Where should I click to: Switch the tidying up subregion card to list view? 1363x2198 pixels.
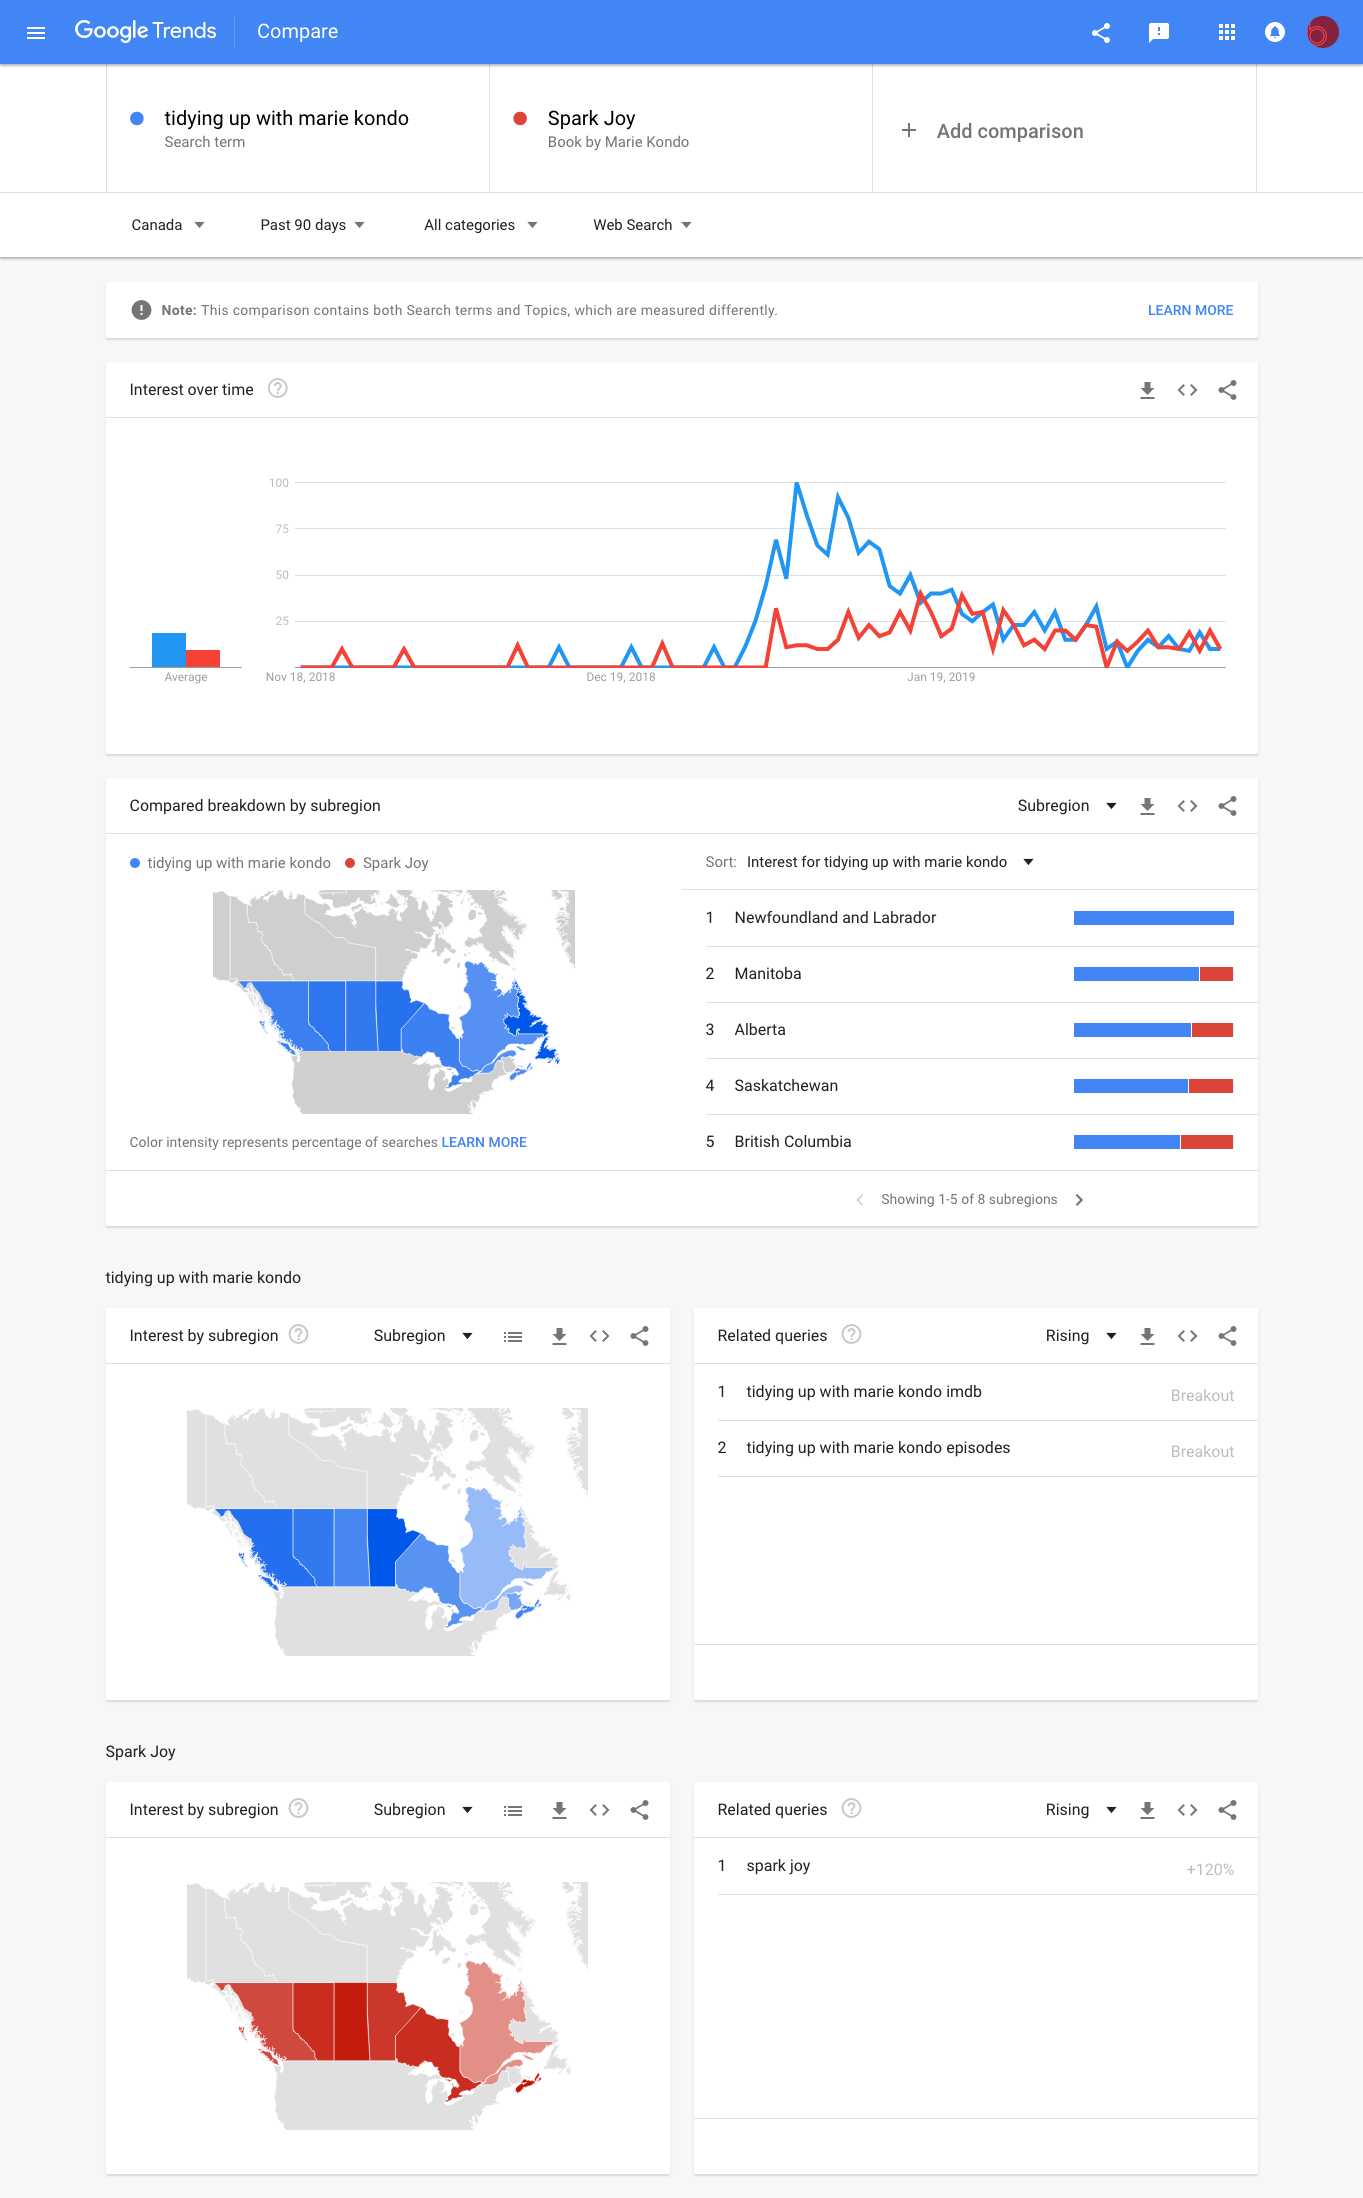coord(513,1336)
